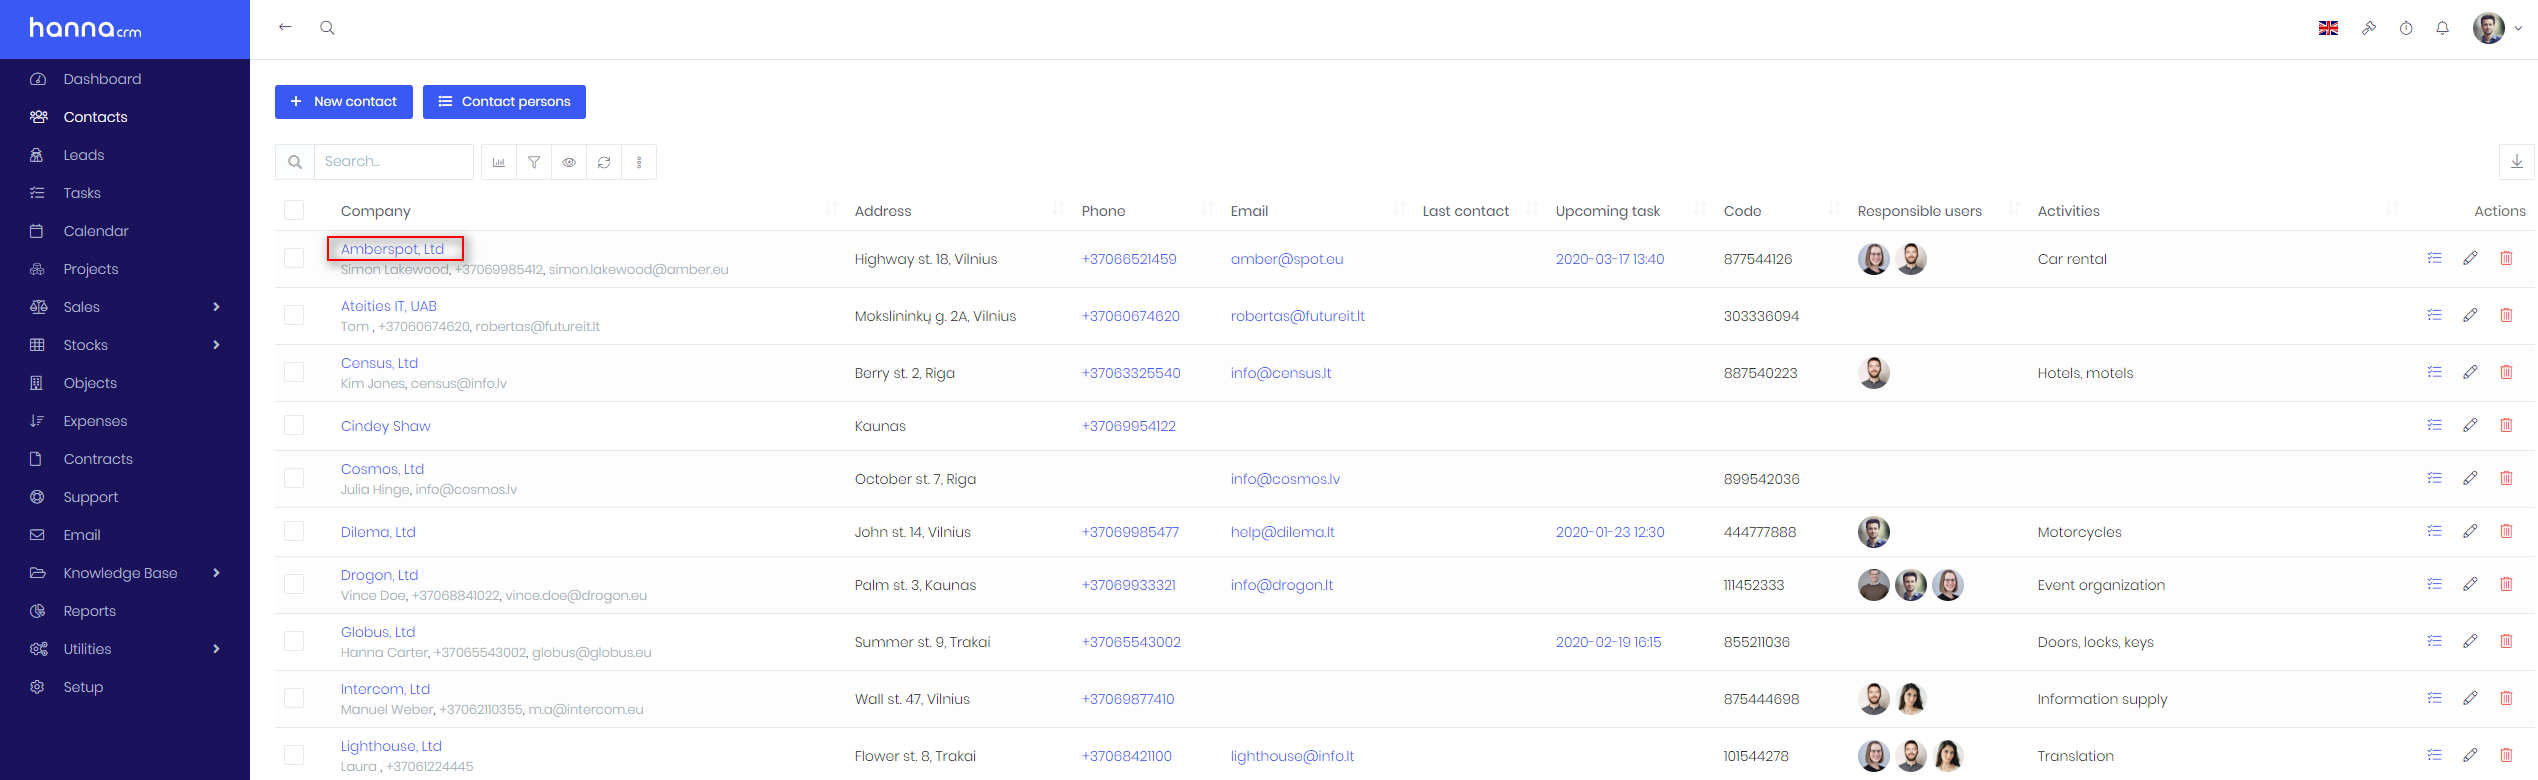Image resolution: width=2538 pixels, height=780 pixels.
Task: Open tasks list icon for Amberspot row
Action: click(2434, 258)
